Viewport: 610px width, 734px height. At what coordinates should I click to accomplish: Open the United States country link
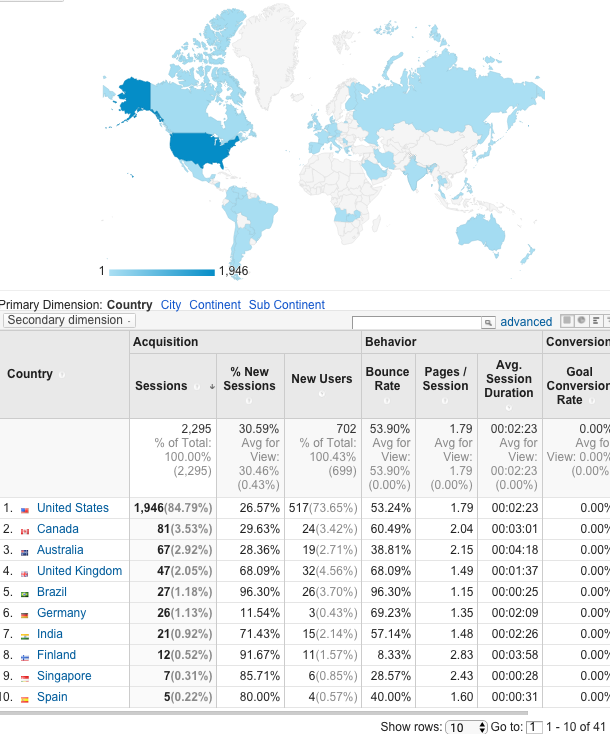point(73,508)
